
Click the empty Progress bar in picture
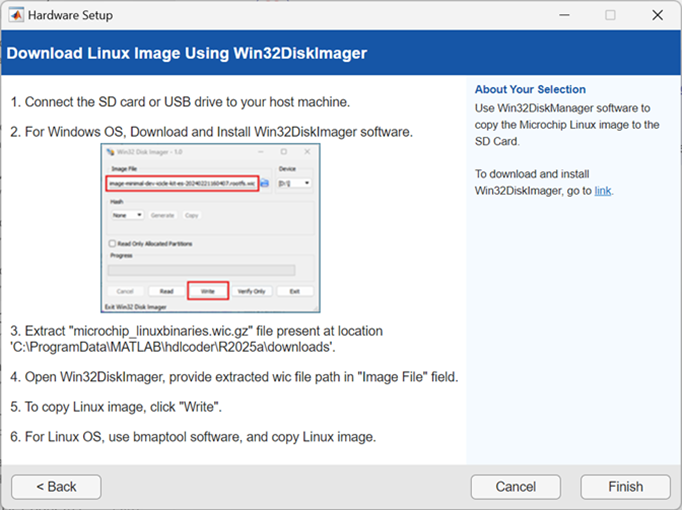pyautogui.click(x=201, y=269)
